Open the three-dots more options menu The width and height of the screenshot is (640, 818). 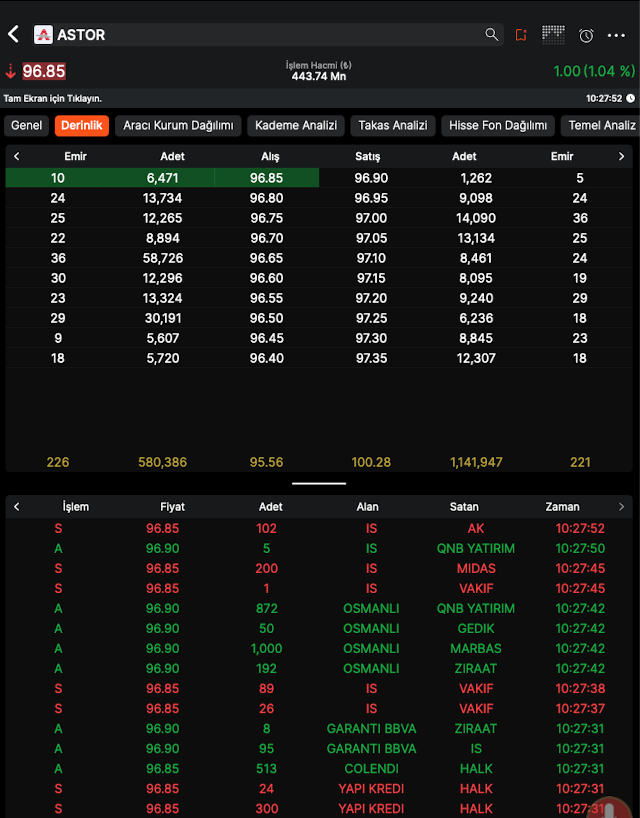pos(616,35)
